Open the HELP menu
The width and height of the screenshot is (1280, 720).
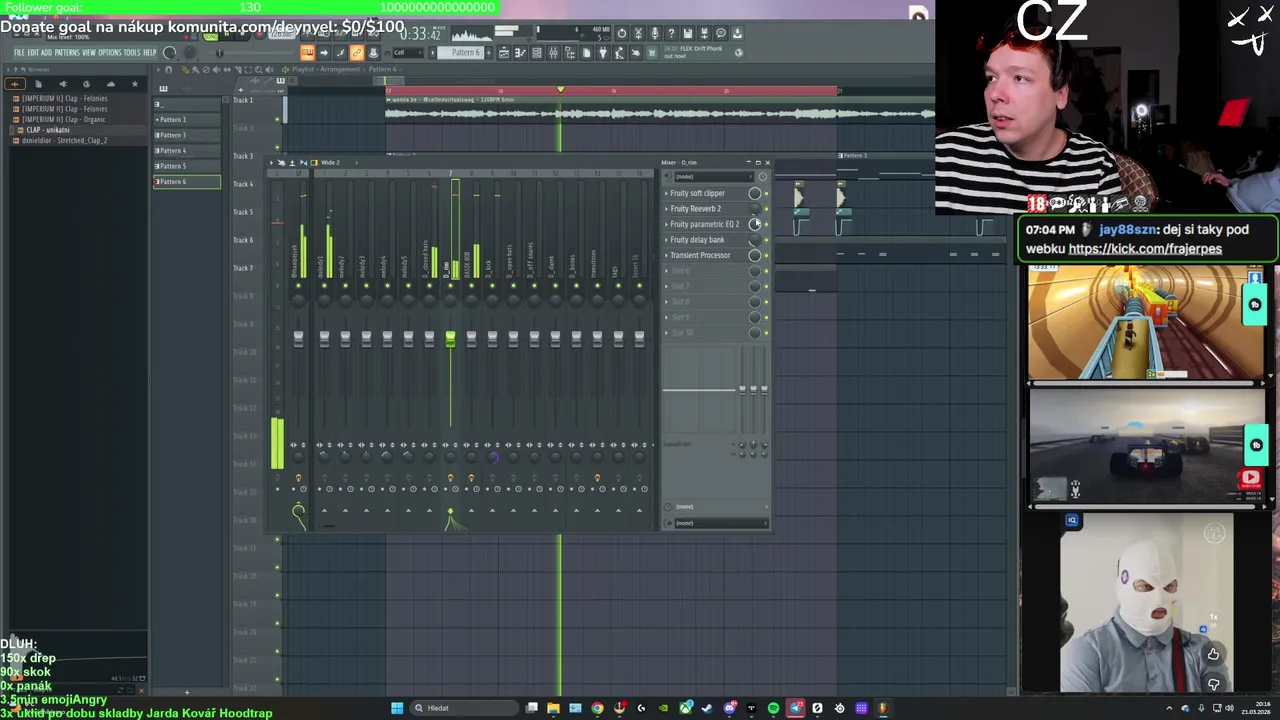(x=150, y=52)
